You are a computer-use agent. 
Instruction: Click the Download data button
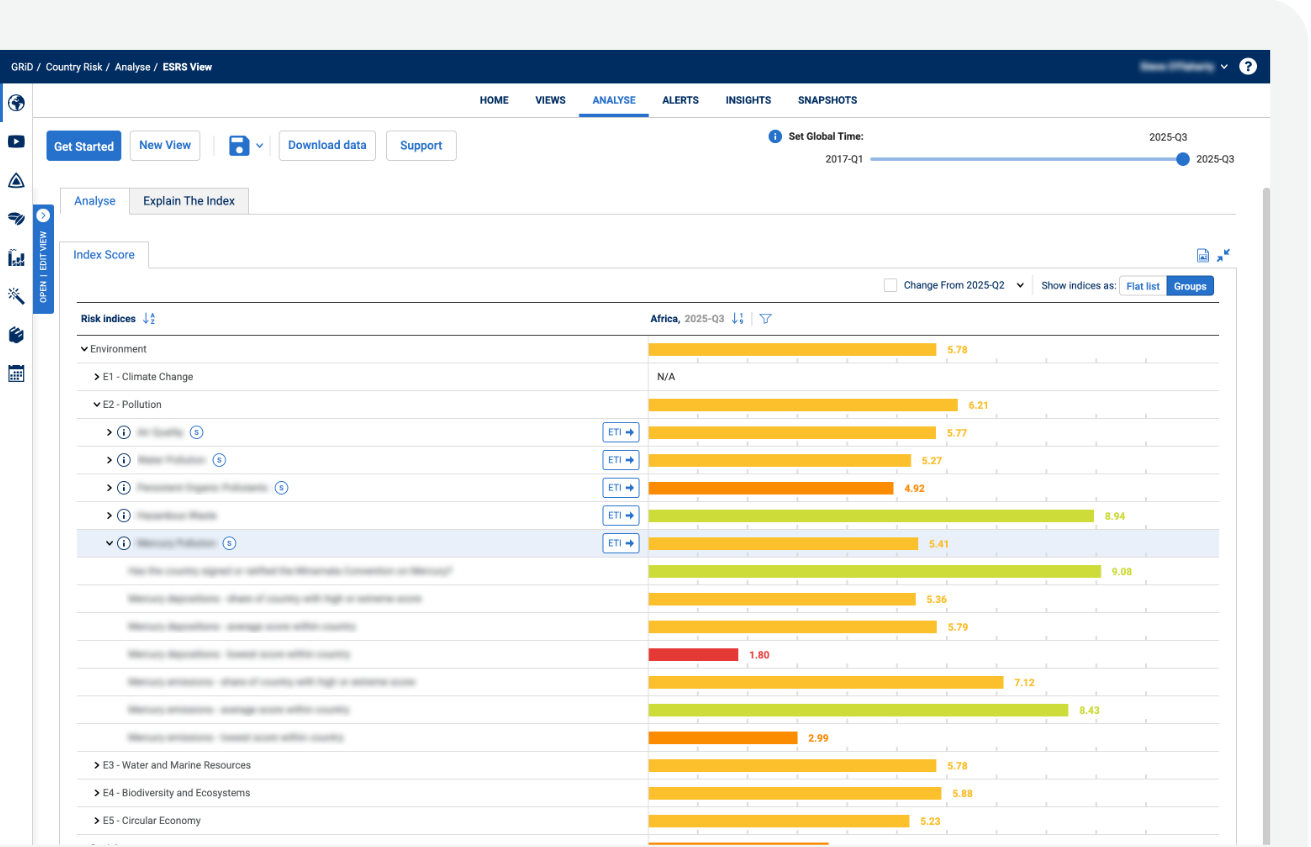326,145
